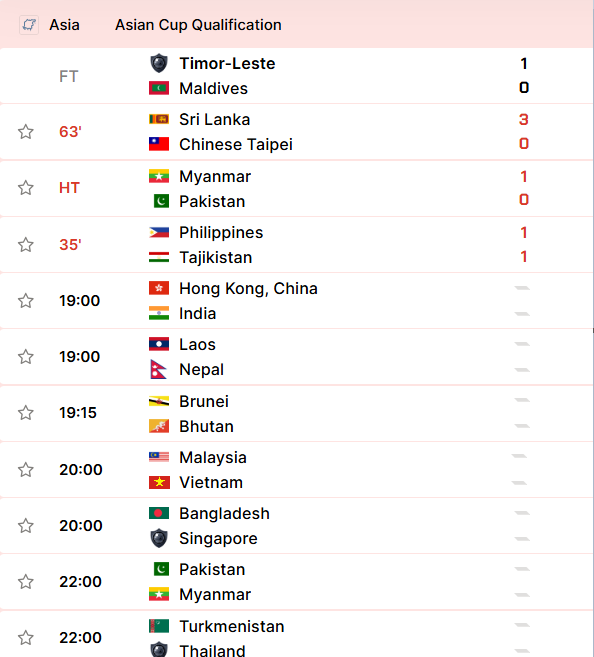The width and height of the screenshot is (594, 657).
Task: Click the 20:00 Bangladesh vs Singapore kickoff time
Action: pos(81,525)
